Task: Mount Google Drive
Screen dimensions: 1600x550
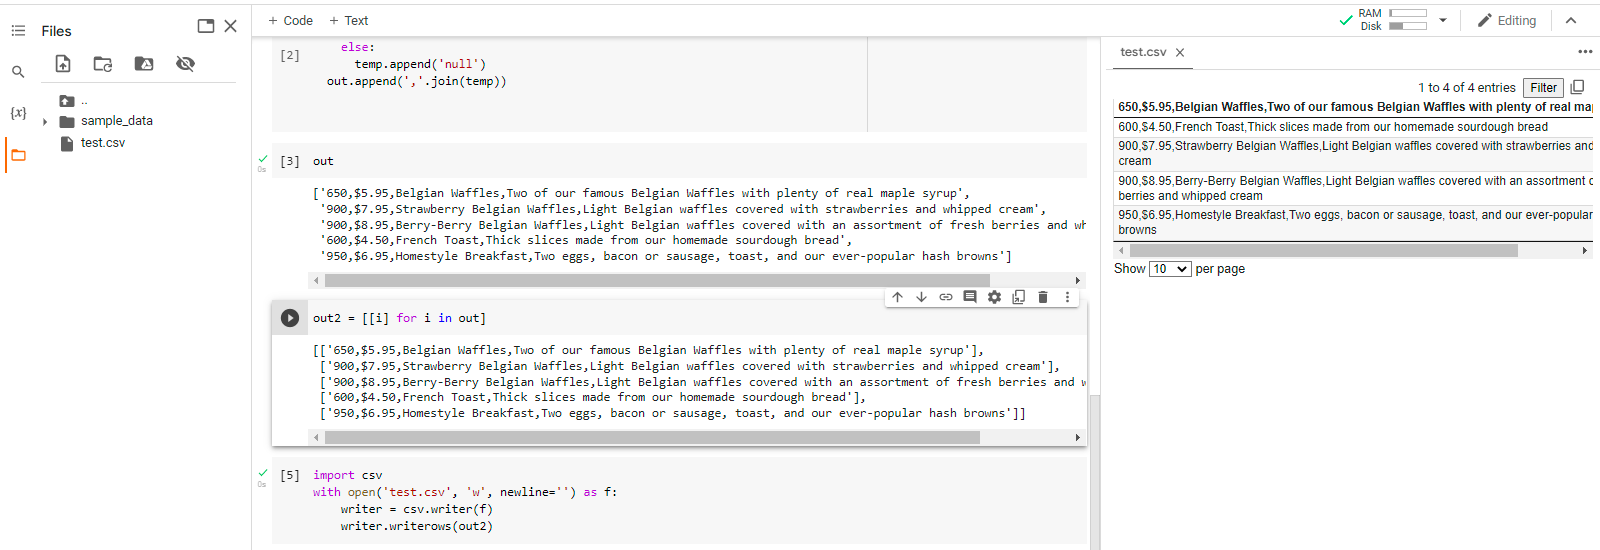Action: 144,64
